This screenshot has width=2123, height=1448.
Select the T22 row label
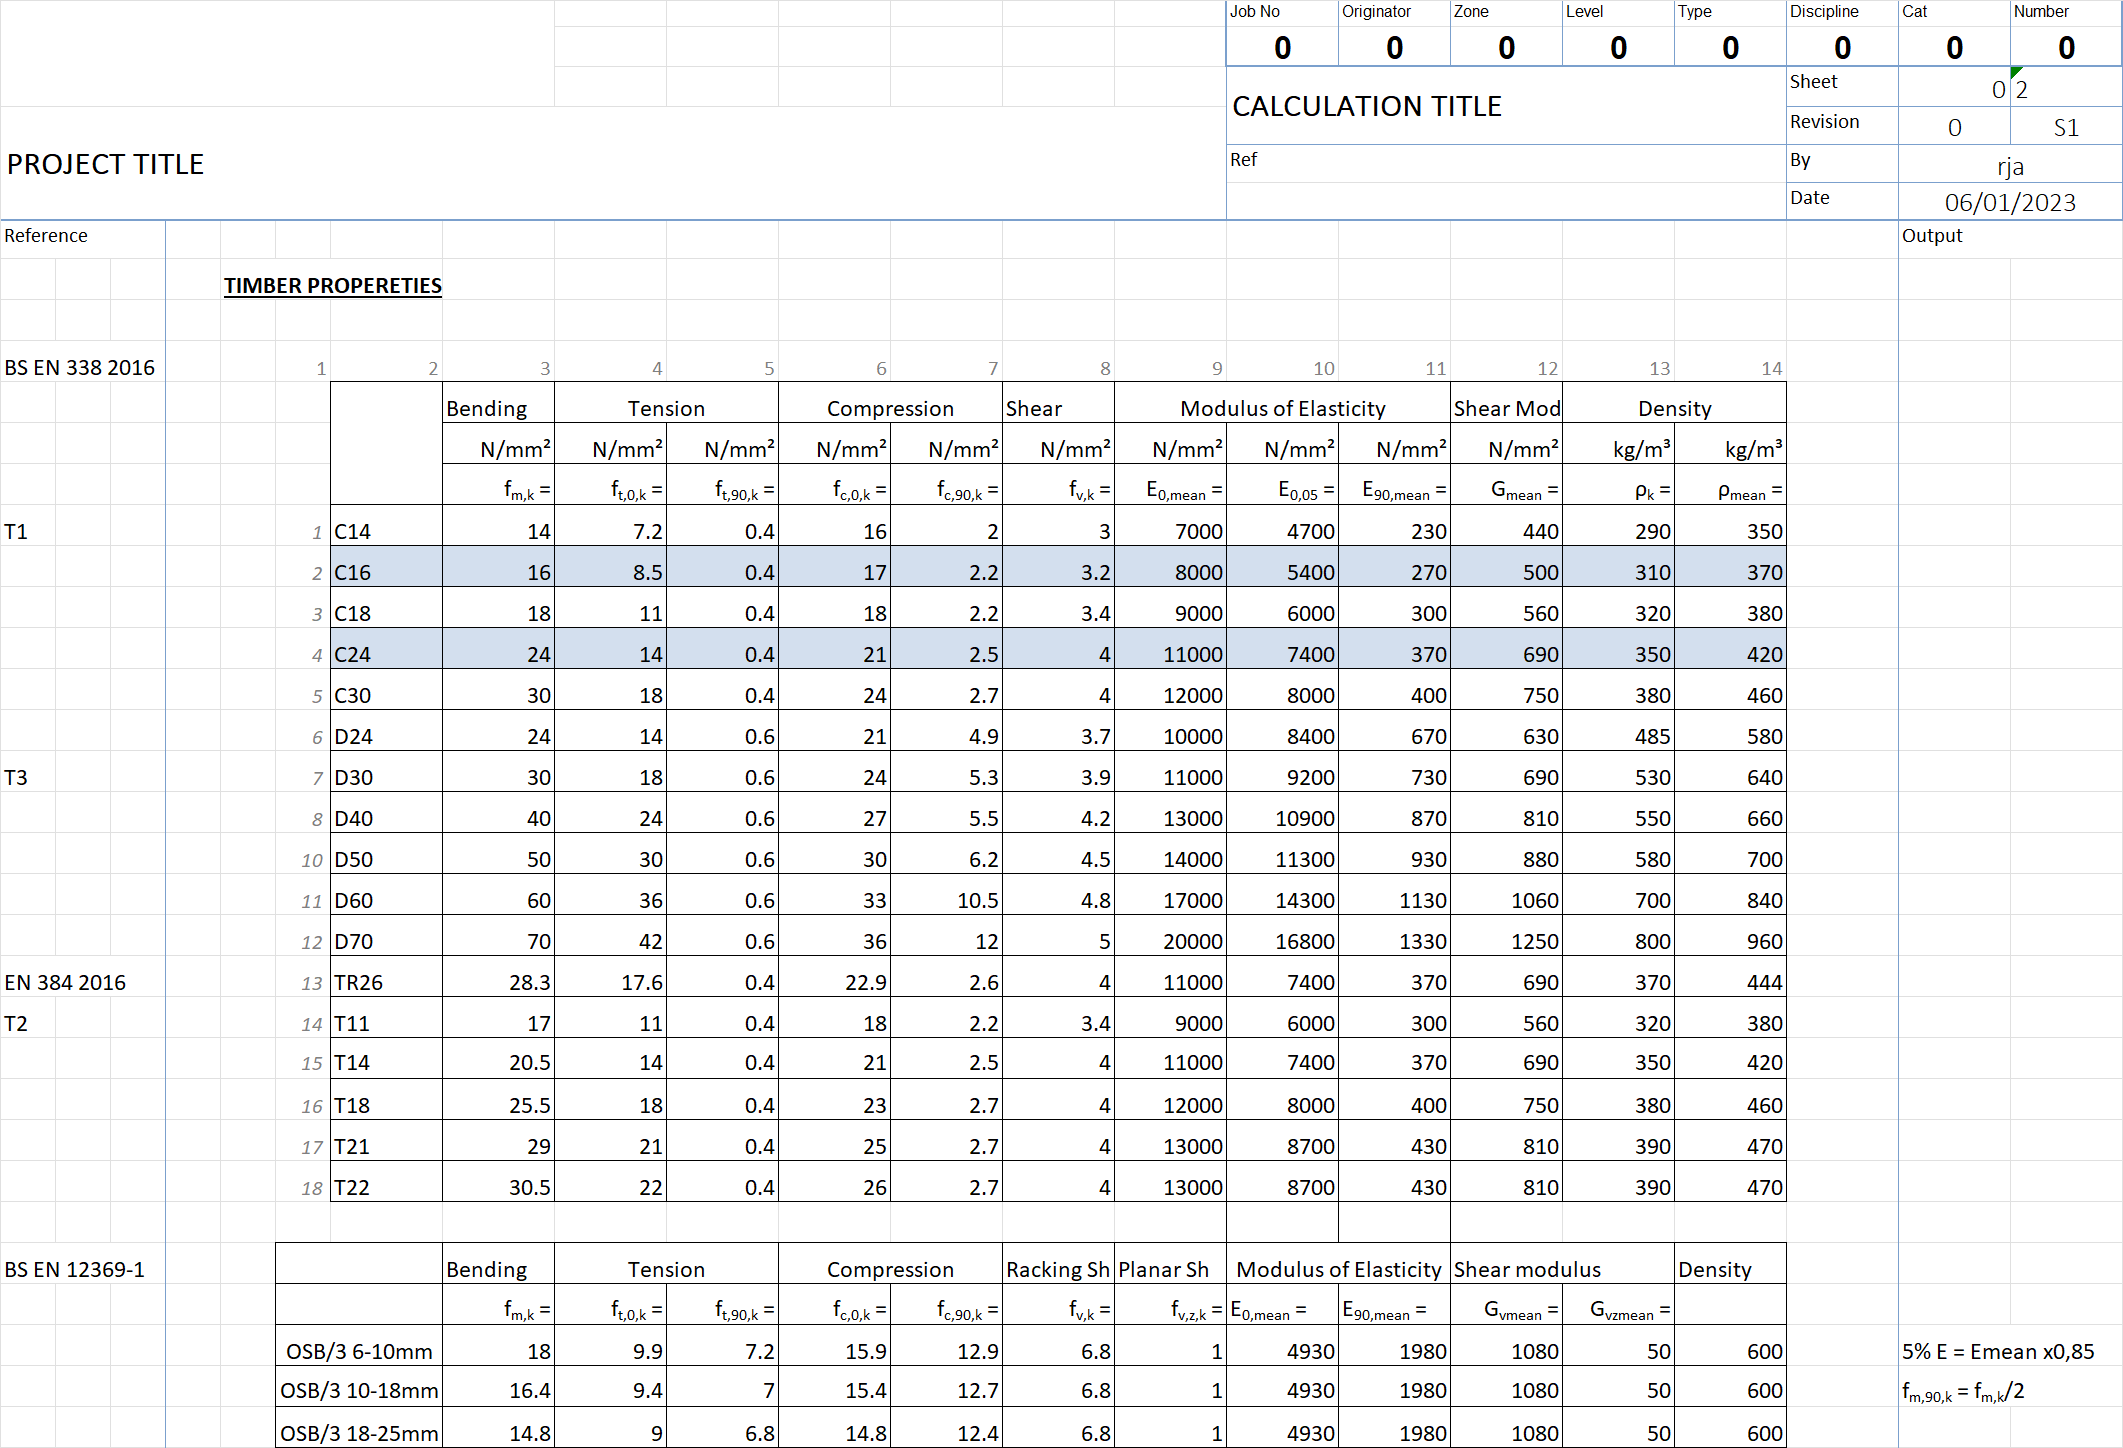(386, 1187)
